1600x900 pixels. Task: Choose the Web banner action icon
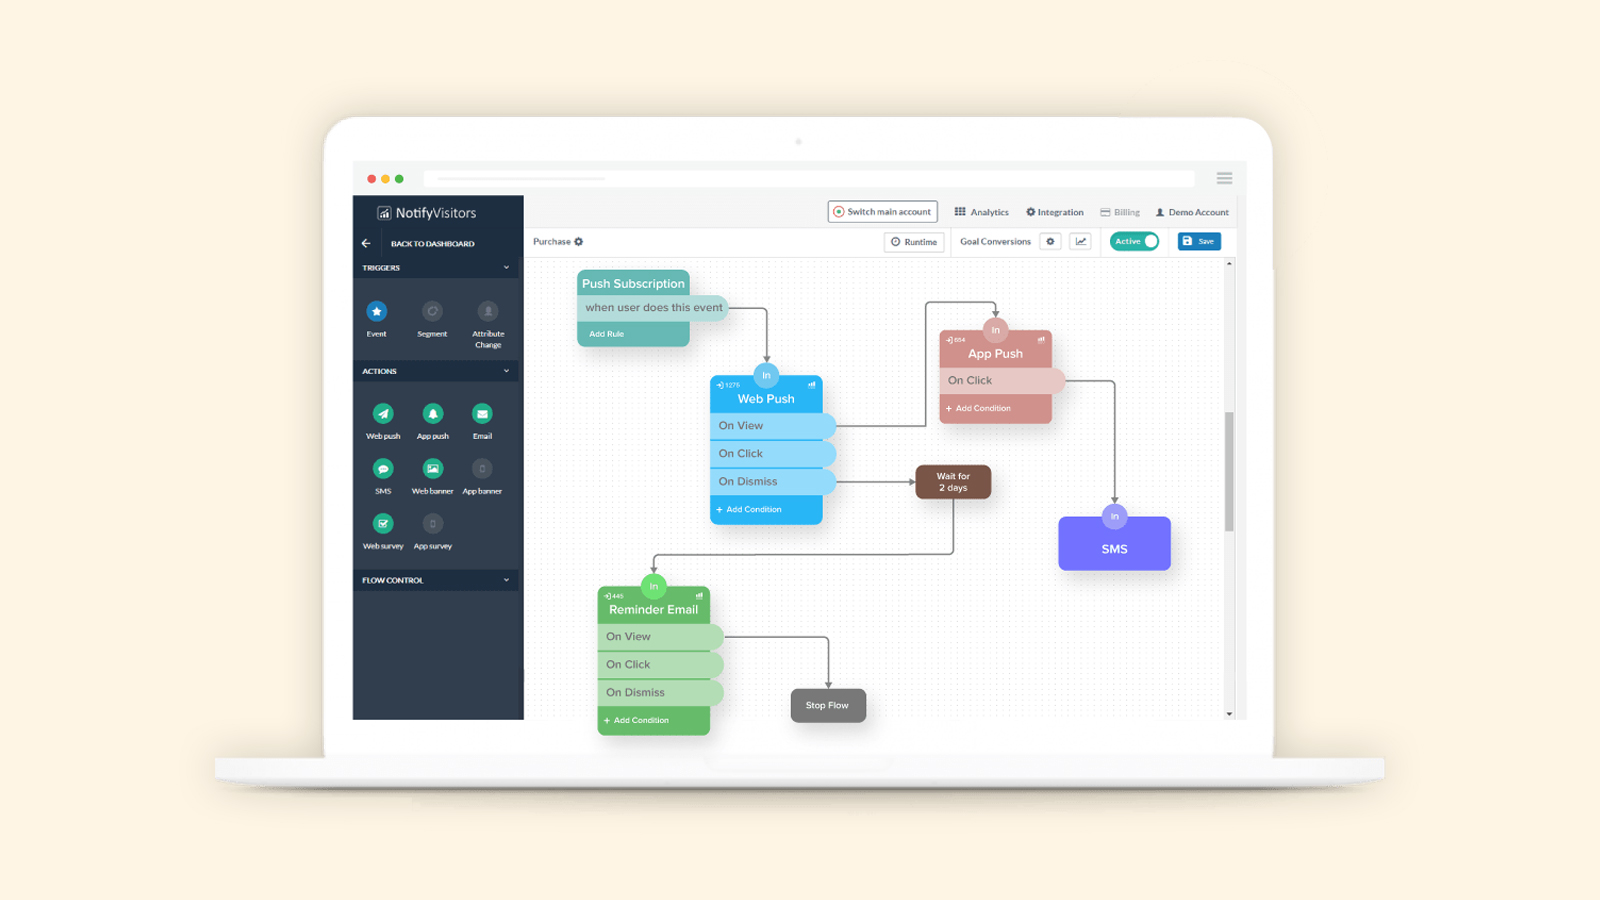point(433,468)
